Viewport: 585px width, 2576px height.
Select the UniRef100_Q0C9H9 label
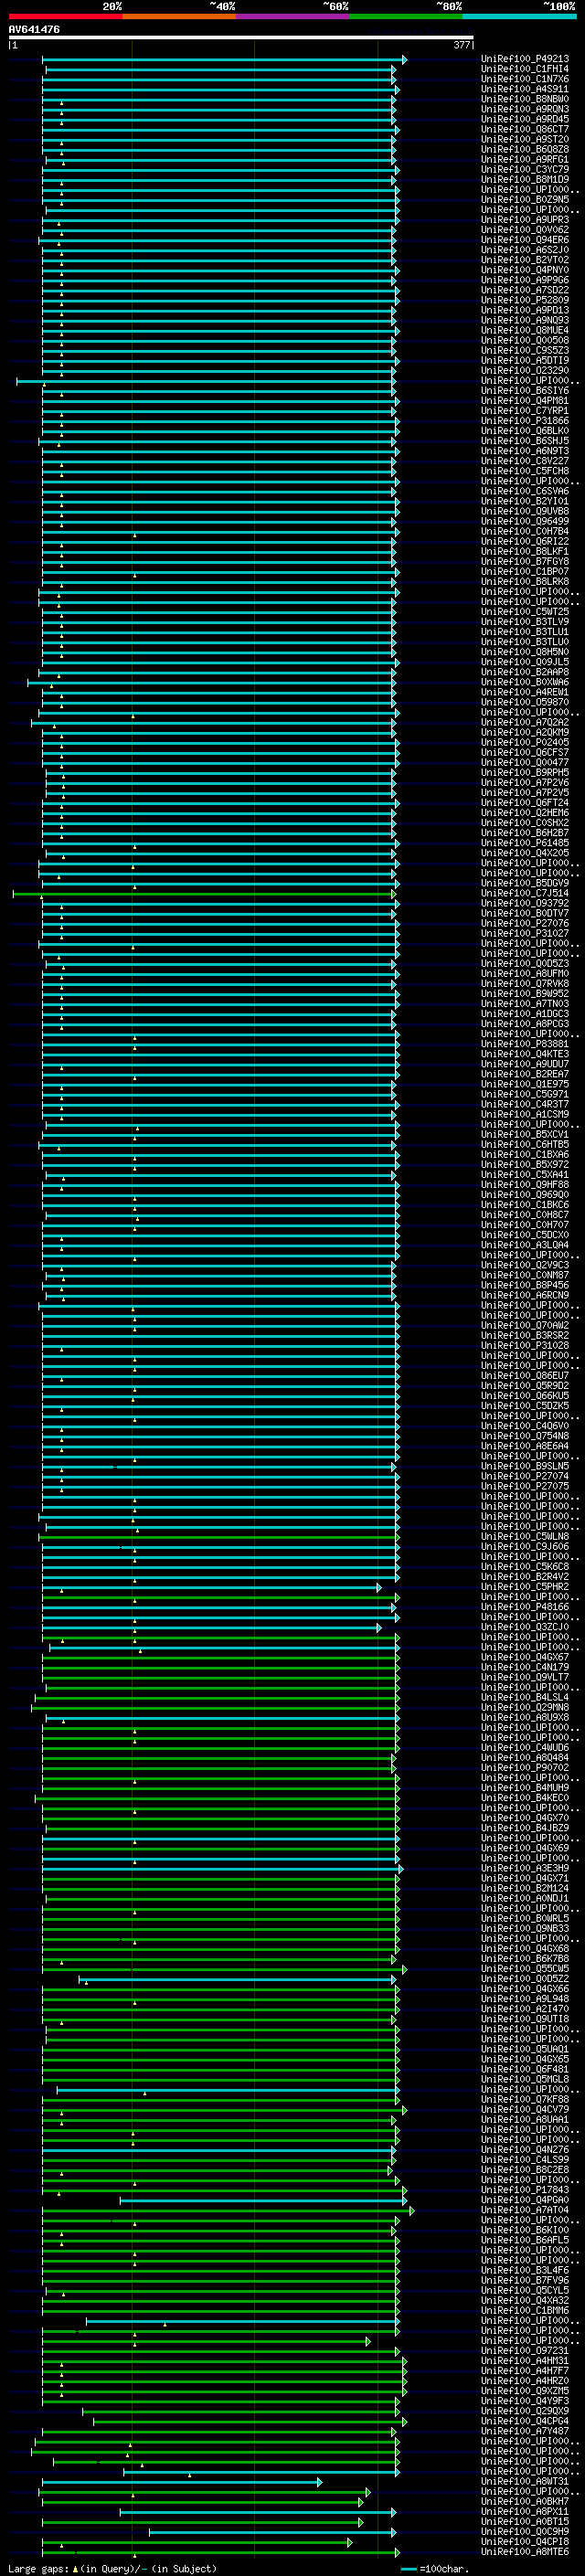click(x=525, y=2531)
